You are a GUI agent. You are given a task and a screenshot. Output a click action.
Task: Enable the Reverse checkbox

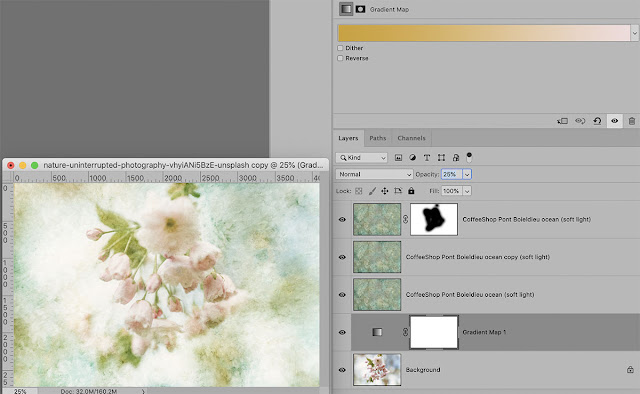(x=340, y=58)
